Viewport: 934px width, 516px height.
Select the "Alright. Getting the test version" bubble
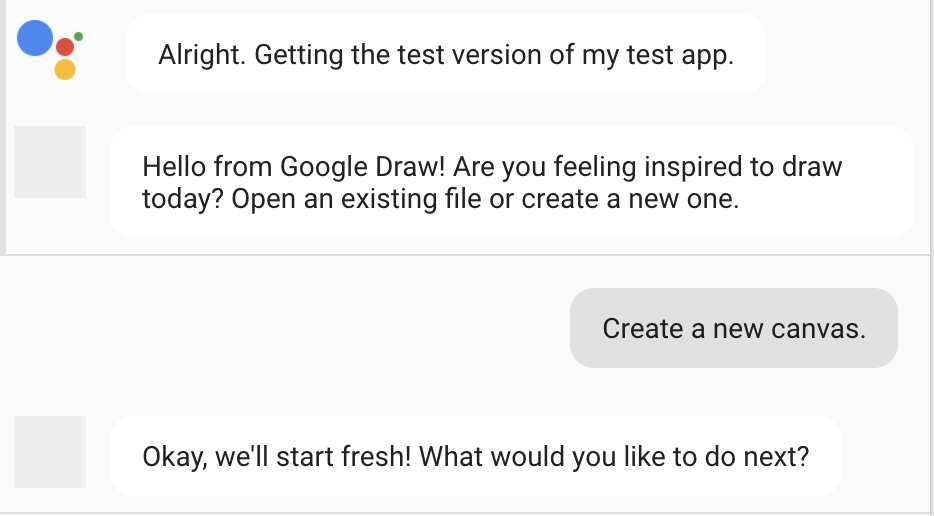(x=446, y=54)
